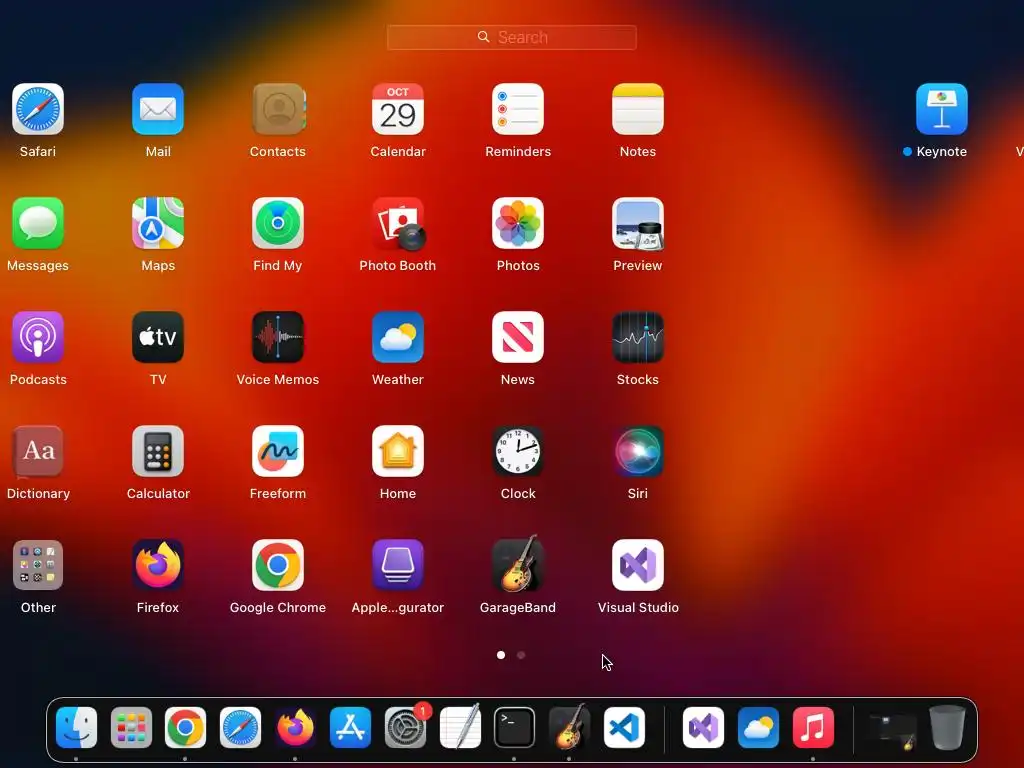Open Firefox from the Launchpad grid
1024x768 pixels.
[x=158, y=565]
